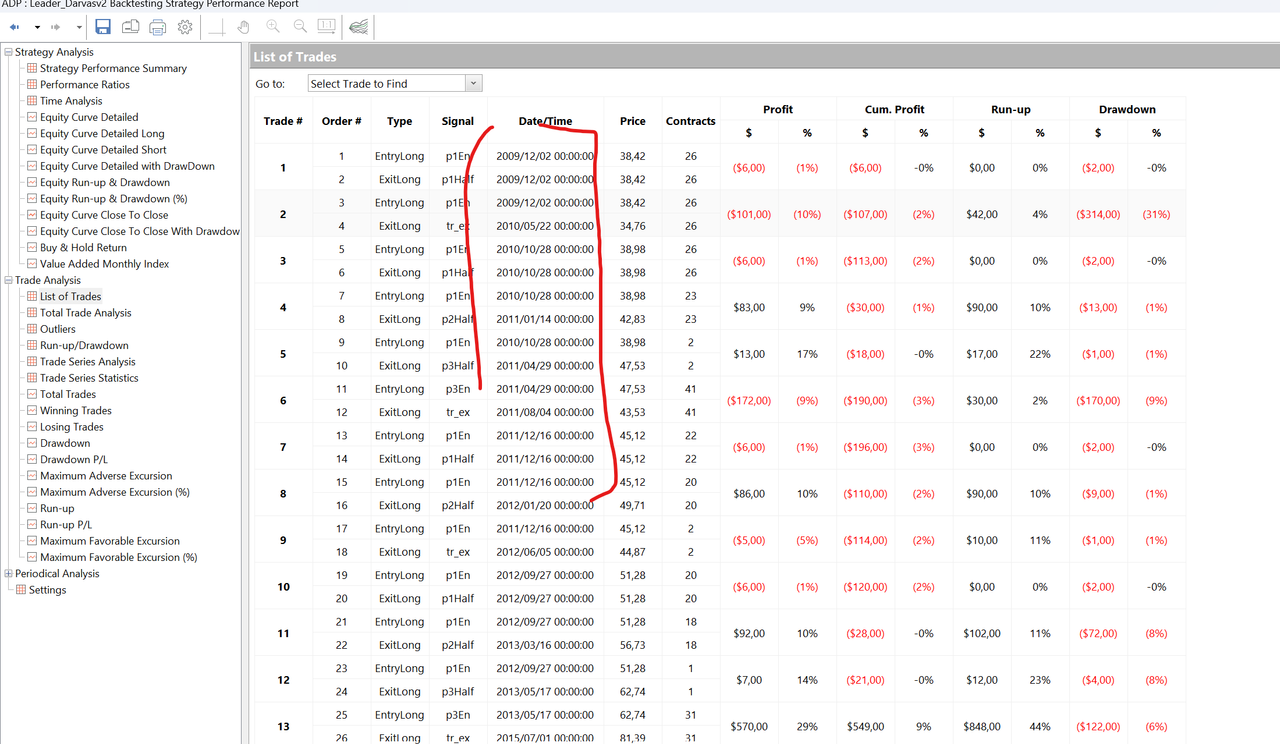This screenshot has width=1280, height=744.
Task: Open the back history dropdown arrow
Action: click(x=37, y=28)
